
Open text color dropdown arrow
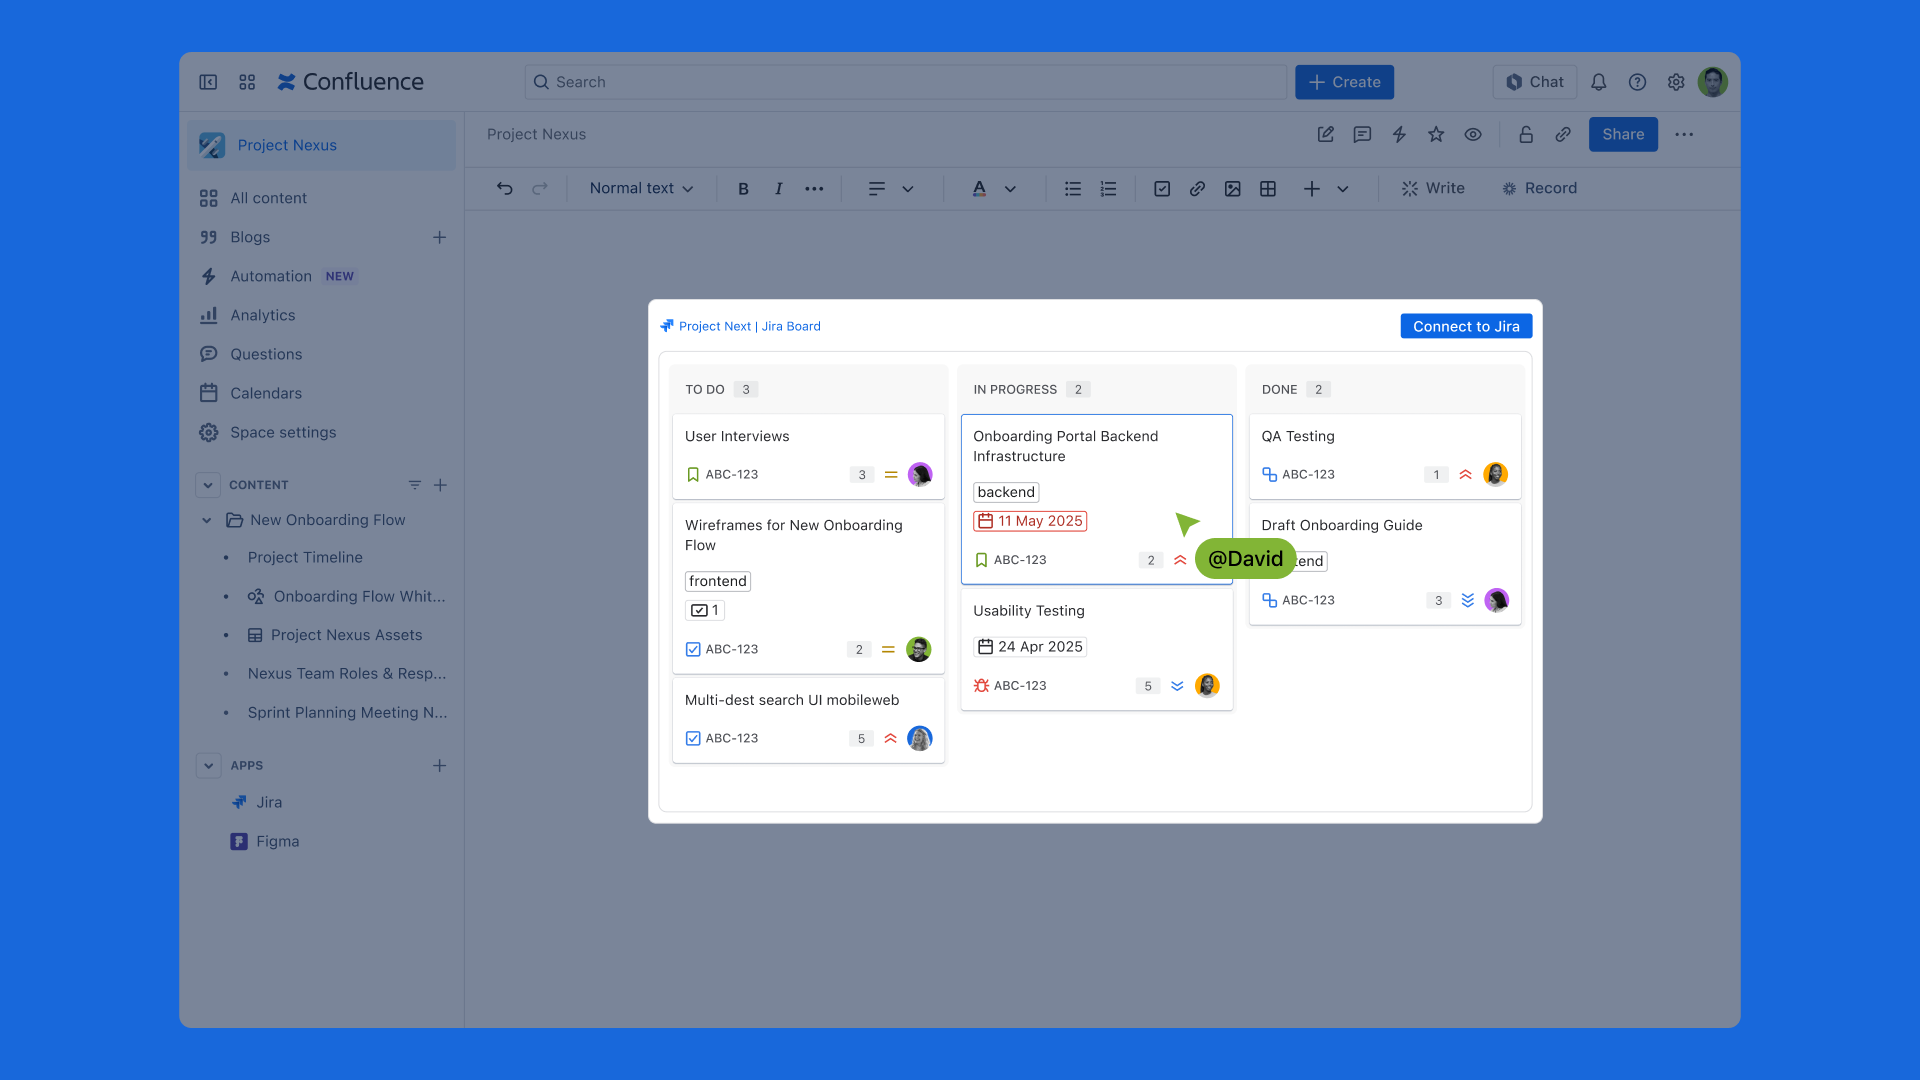(x=1011, y=188)
